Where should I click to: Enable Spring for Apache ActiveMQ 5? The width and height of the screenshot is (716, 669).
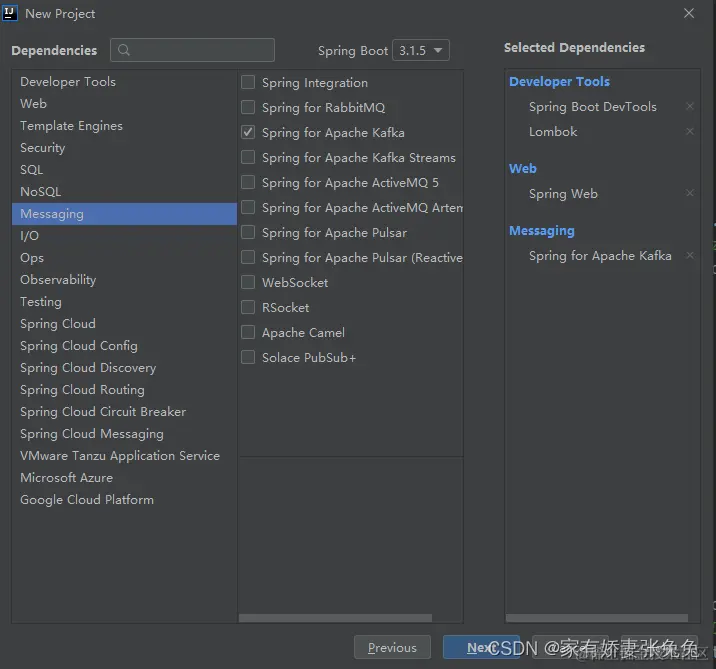[248, 182]
